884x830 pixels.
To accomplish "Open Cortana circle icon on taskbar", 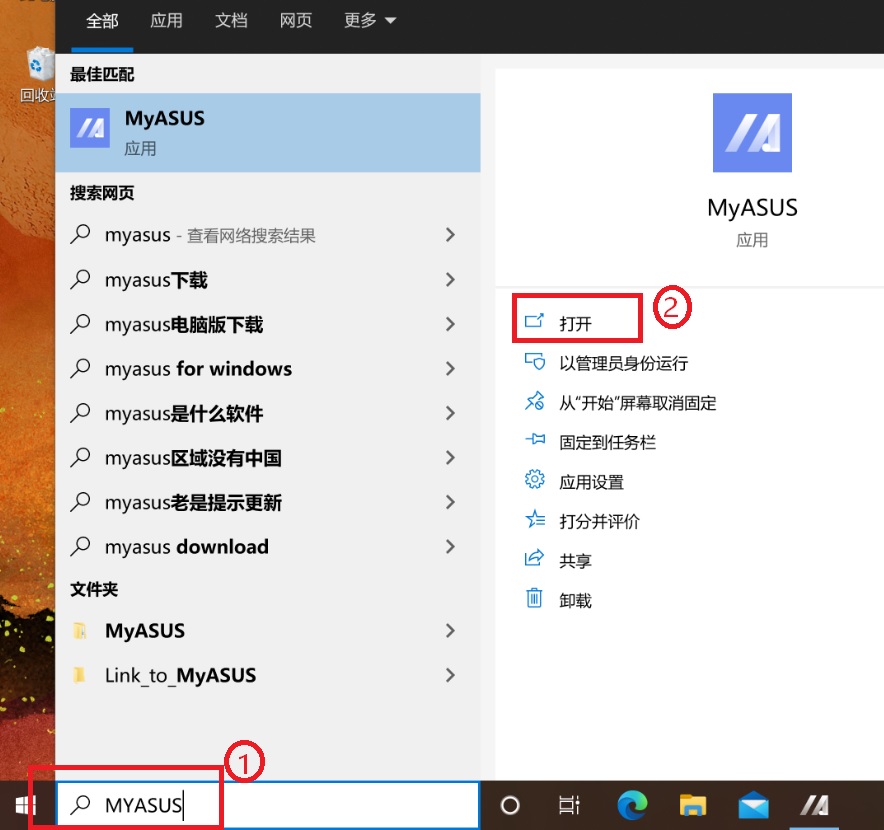I will coord(510,805).
